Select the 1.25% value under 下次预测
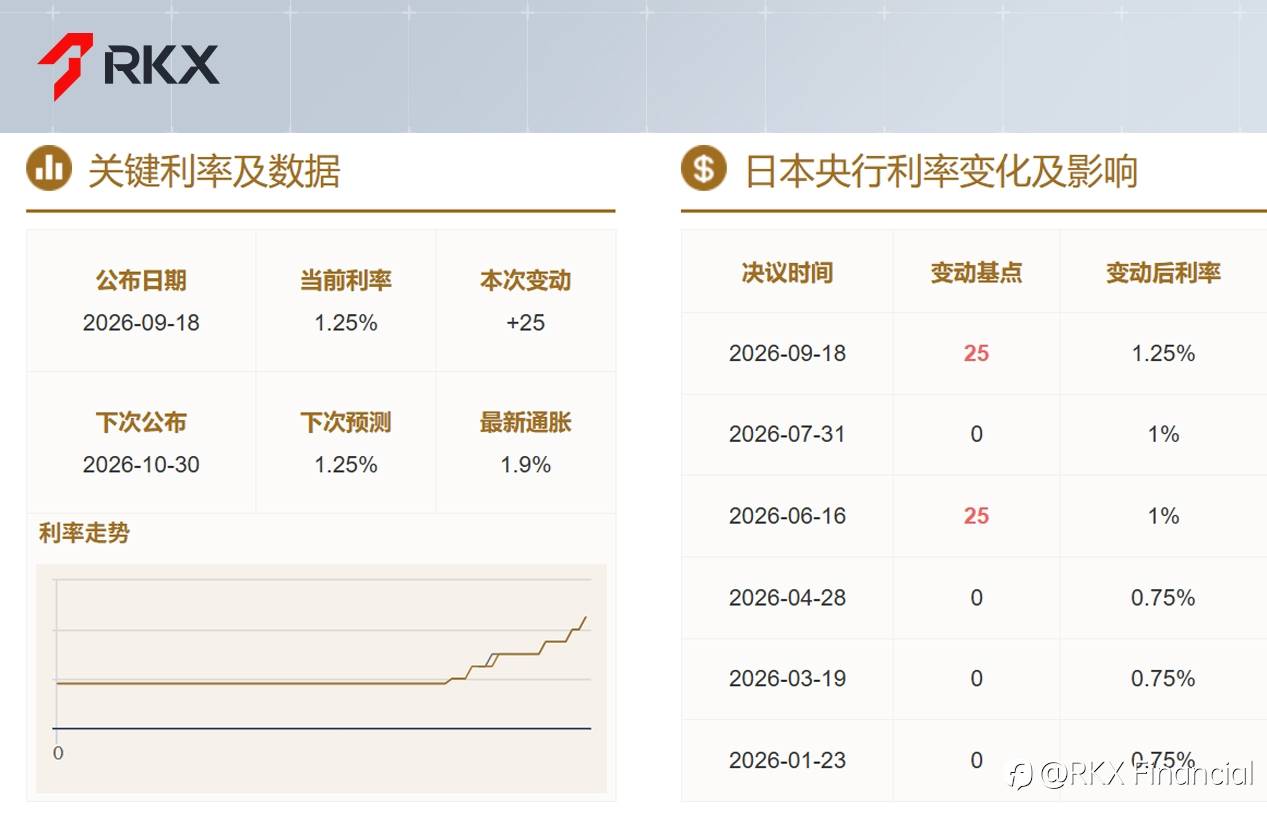The height and width of the screenshot is (821, 1267). tap(346, 465)
